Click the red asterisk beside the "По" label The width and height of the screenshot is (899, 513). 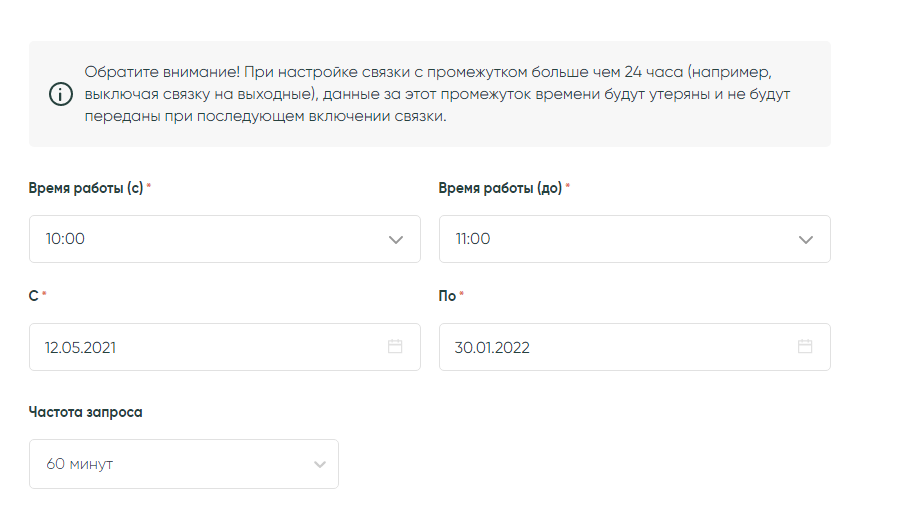(462, 295)
